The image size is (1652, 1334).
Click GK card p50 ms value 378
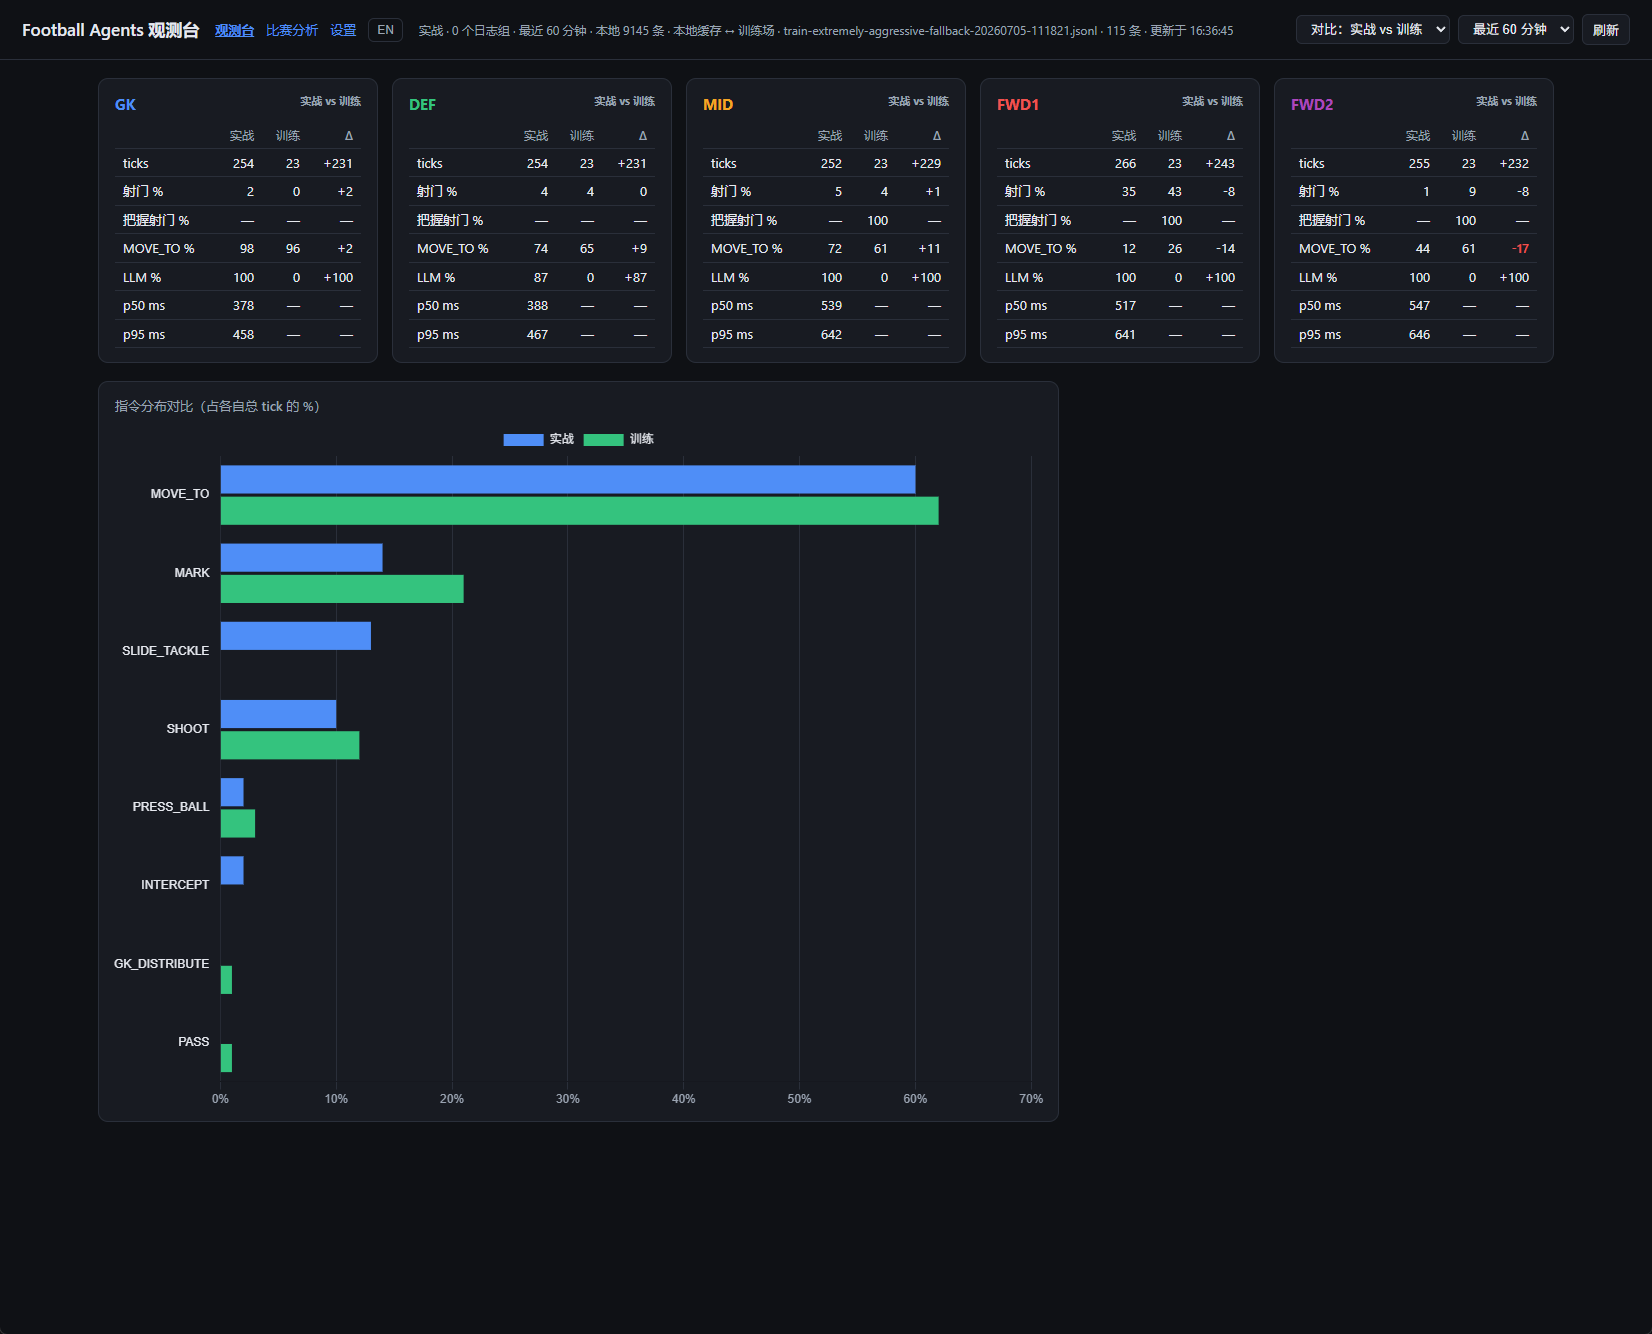243,306
